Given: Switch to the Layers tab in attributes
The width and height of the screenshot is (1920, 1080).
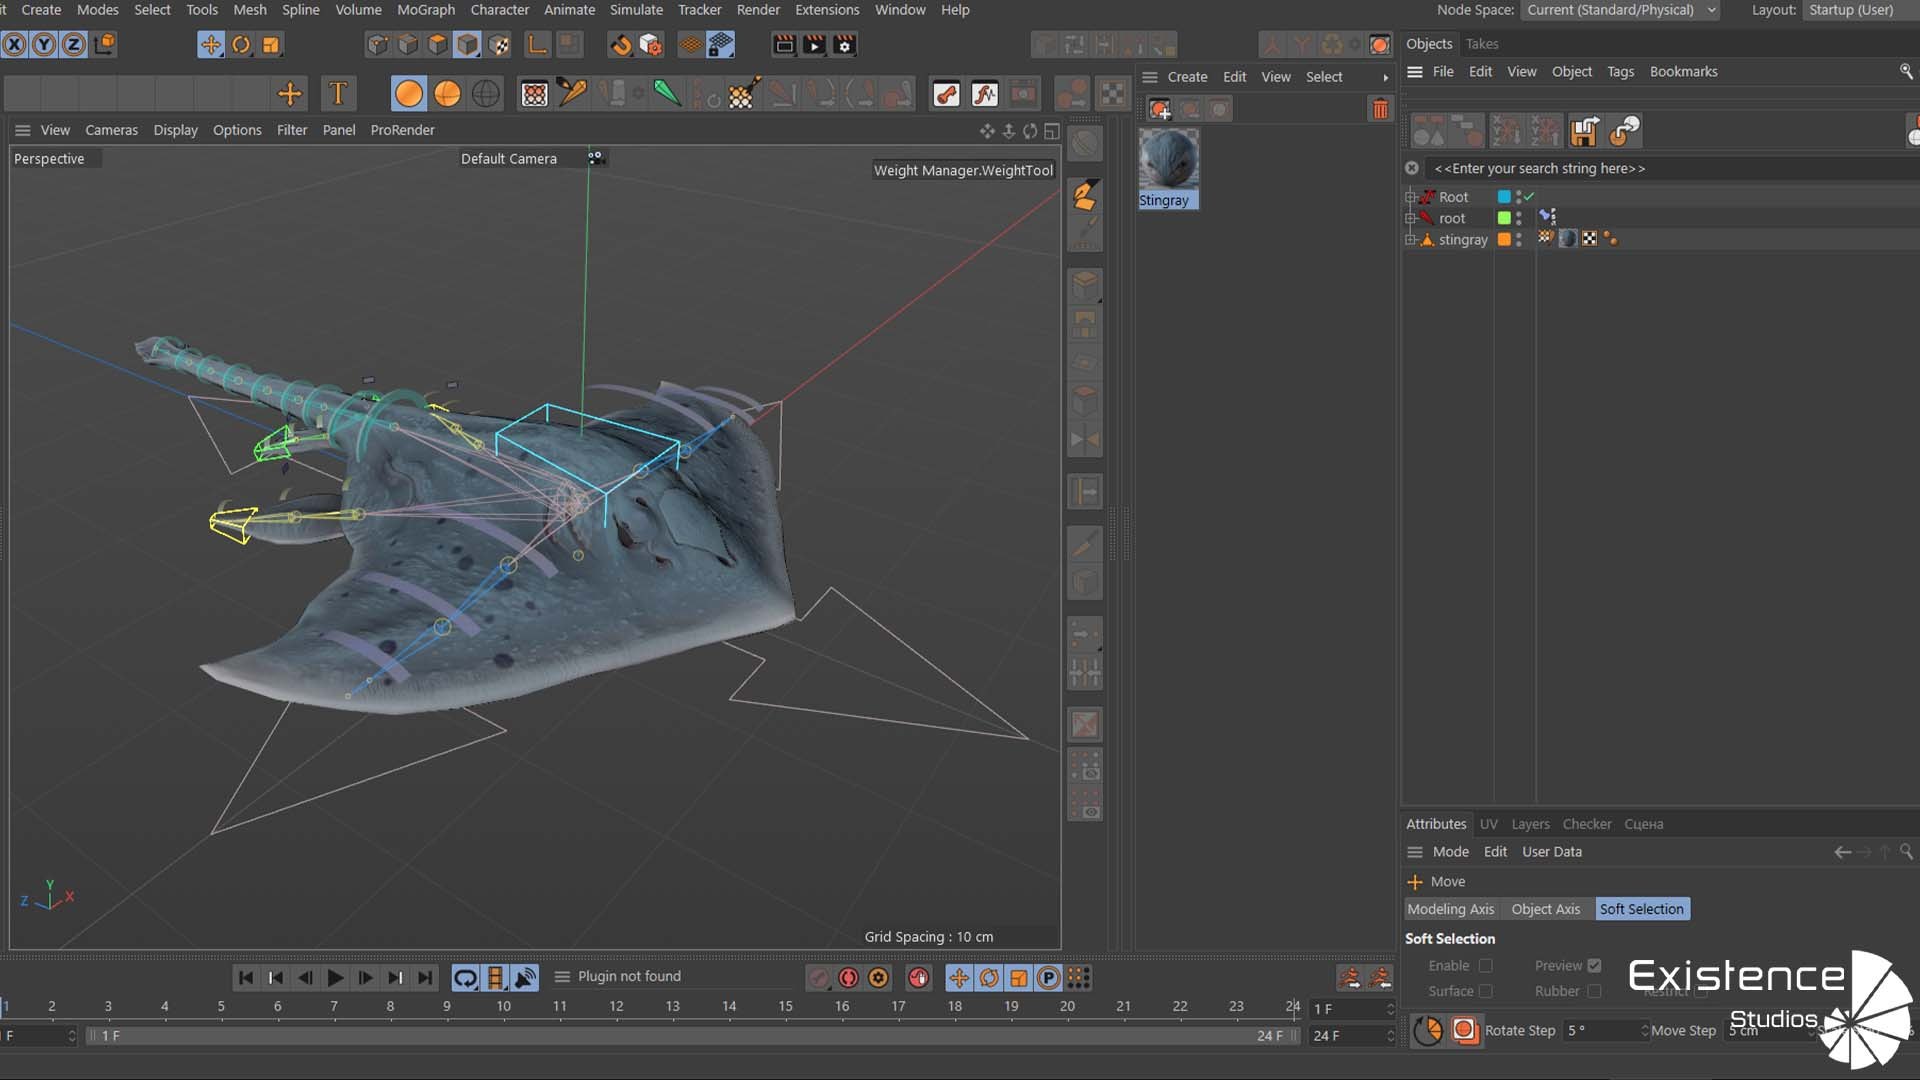Looking at the screenshot, I should point(1530,824).
